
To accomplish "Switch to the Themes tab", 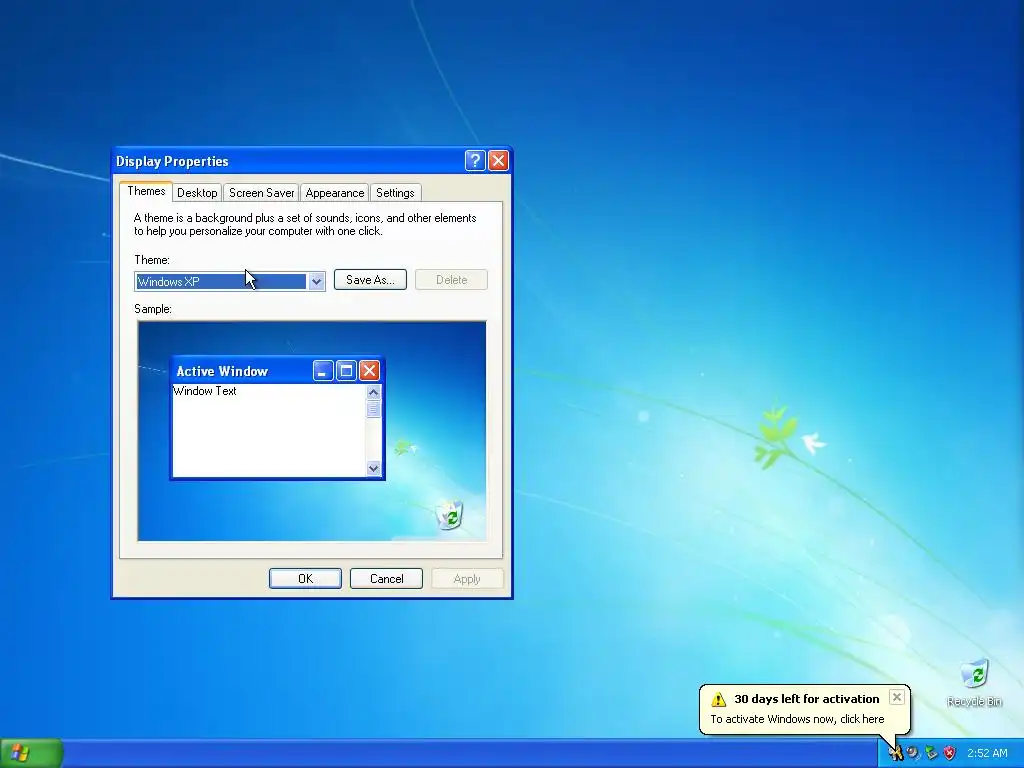I will (146, 191).
